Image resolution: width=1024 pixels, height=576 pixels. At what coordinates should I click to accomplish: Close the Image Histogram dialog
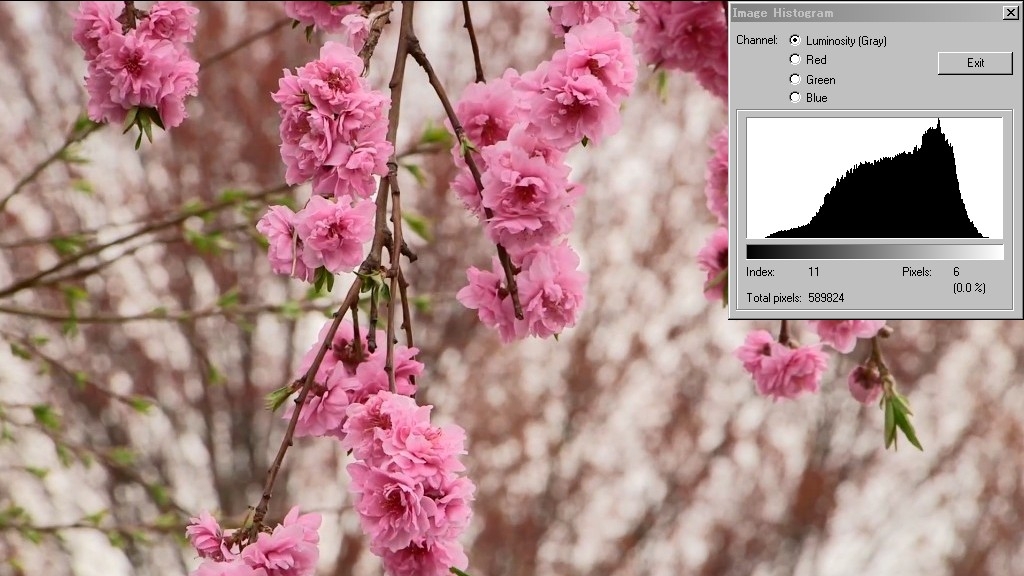1010,12
